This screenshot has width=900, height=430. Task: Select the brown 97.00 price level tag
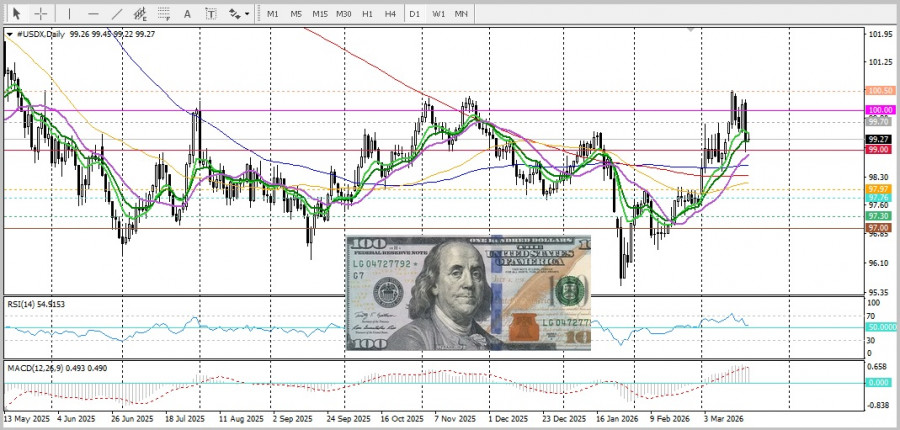[879, 228]
